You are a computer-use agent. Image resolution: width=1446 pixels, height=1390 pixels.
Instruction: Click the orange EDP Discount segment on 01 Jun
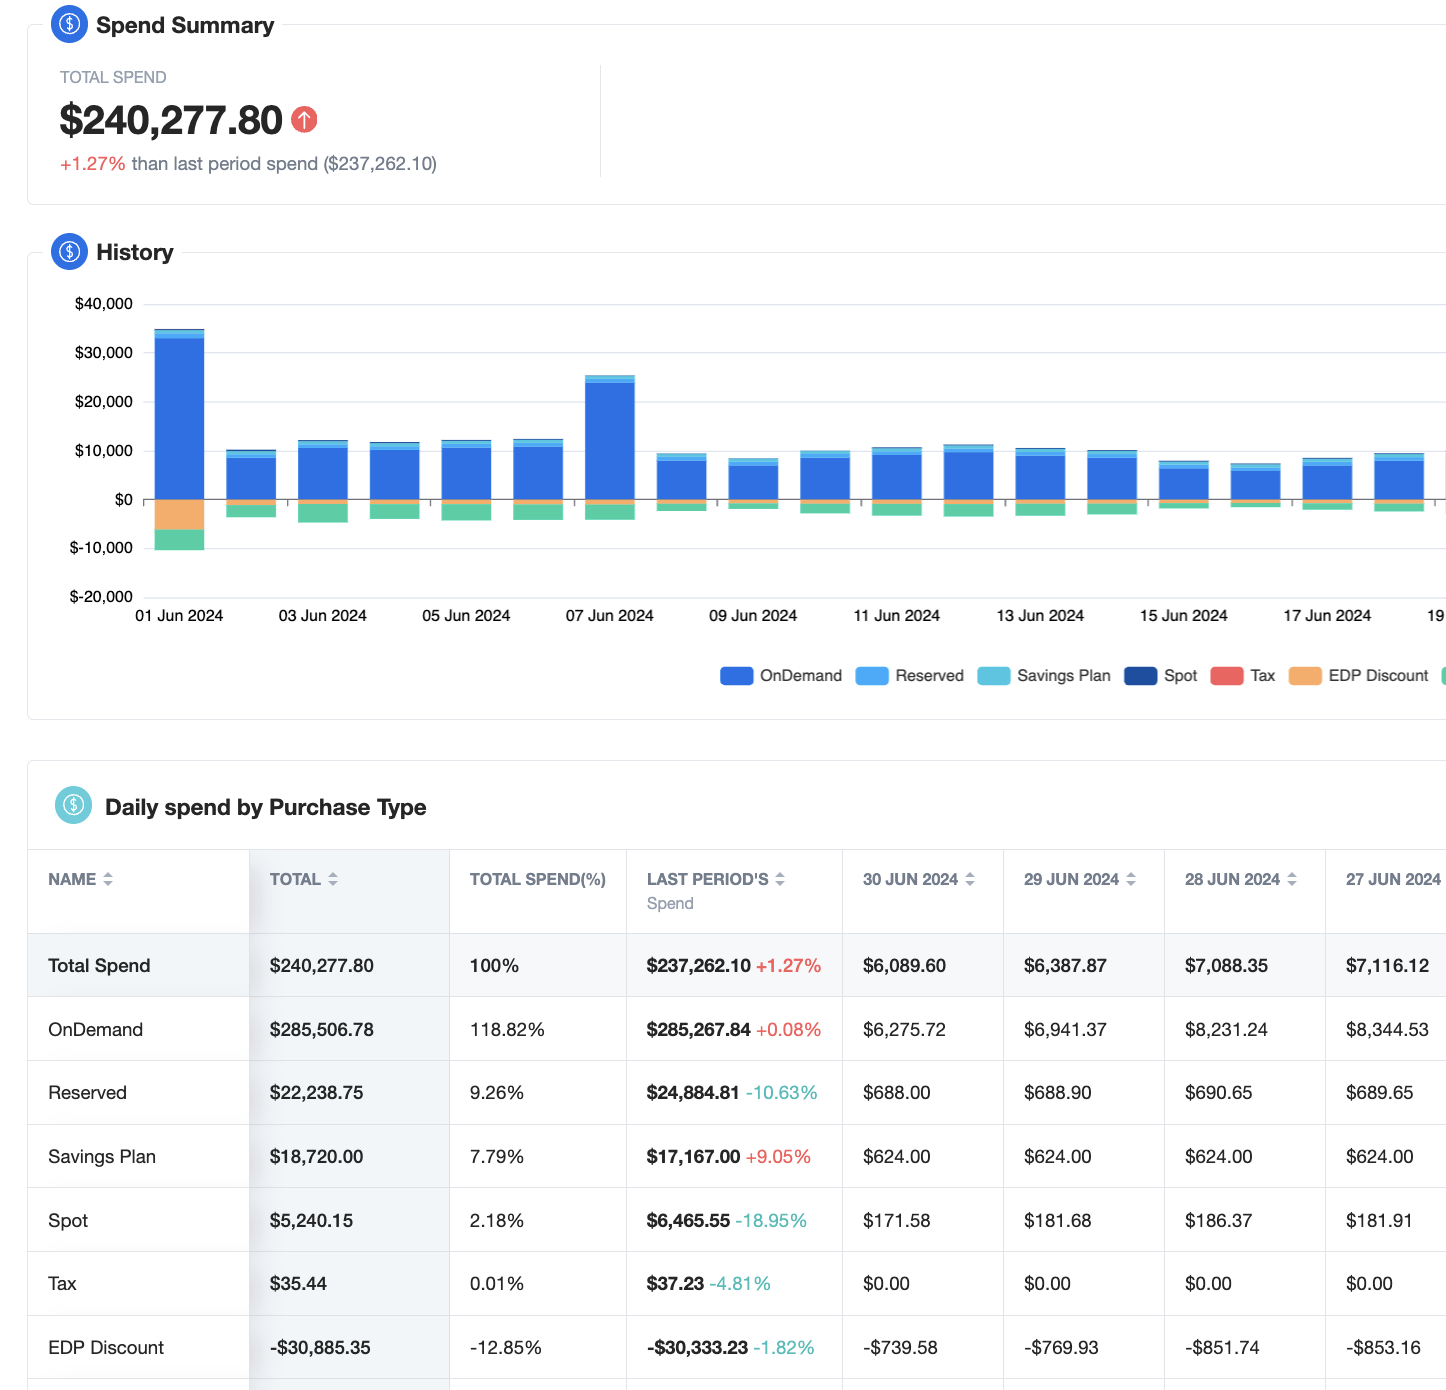coord(180,515)
